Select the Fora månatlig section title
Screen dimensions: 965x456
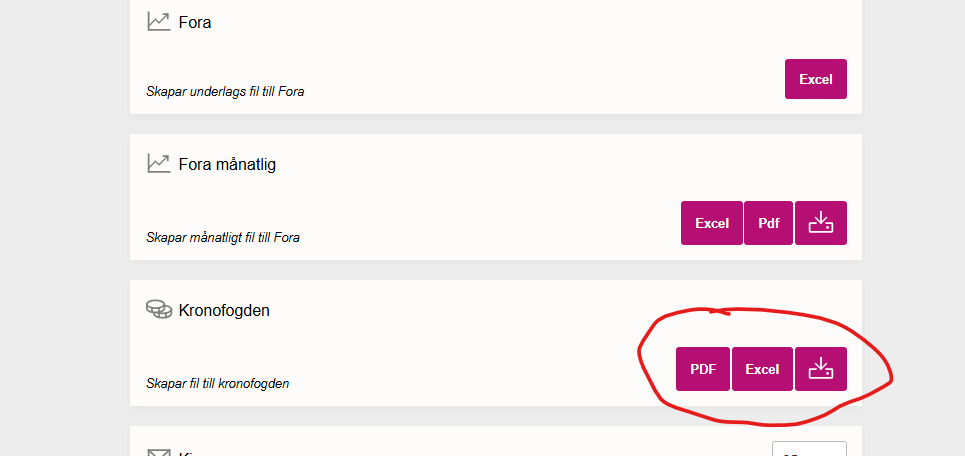[227, 164]
